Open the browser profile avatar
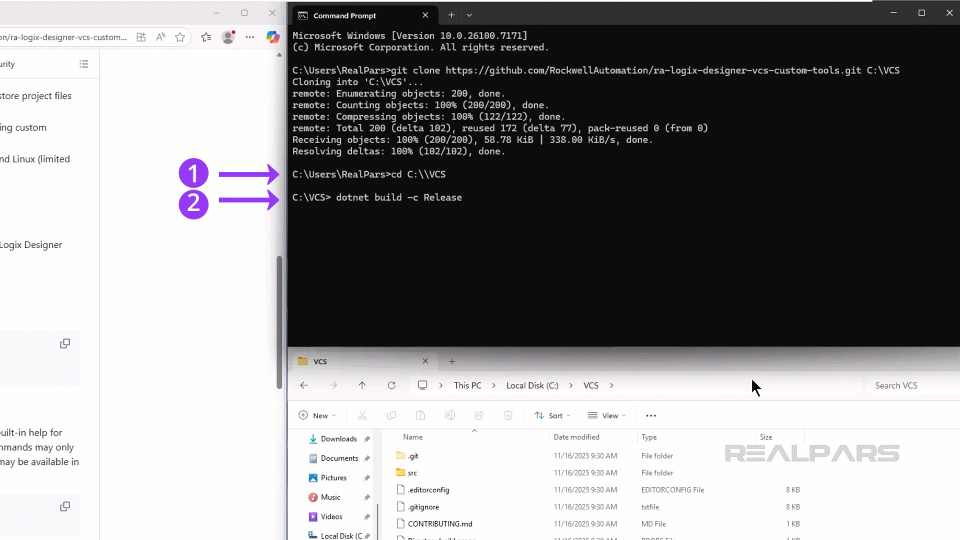Screen dimensions: 960x540 click(228, 37)
